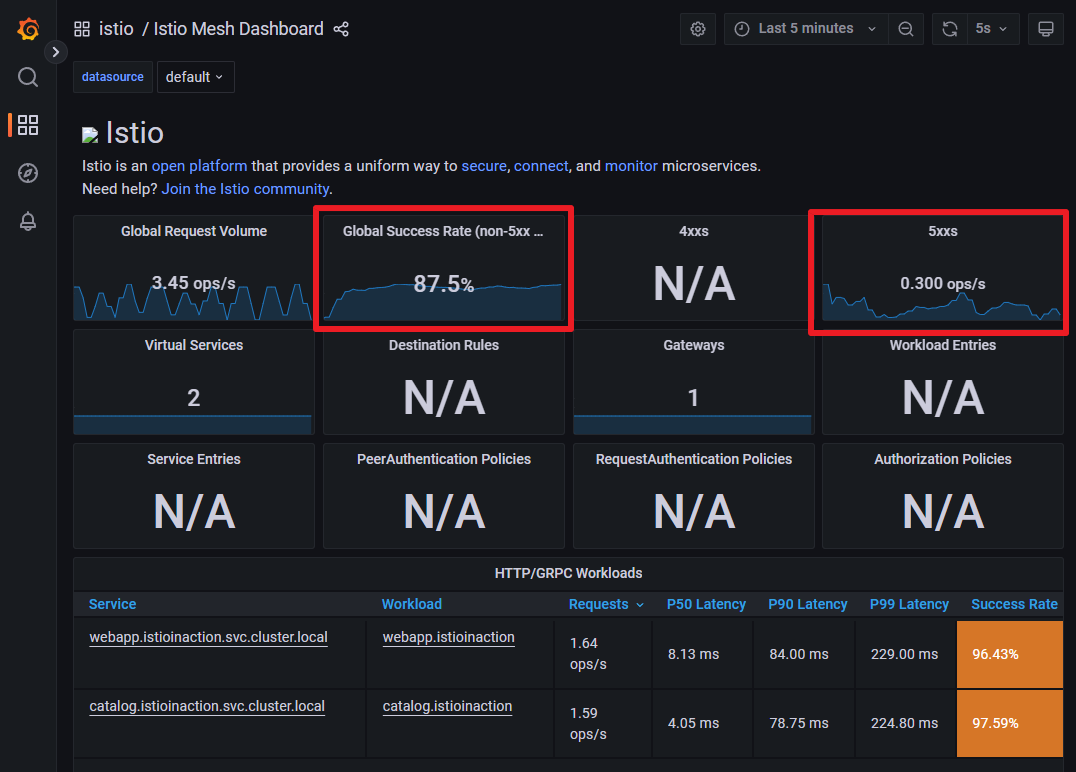Sort table by P99 Latency column

coord(909,604)
